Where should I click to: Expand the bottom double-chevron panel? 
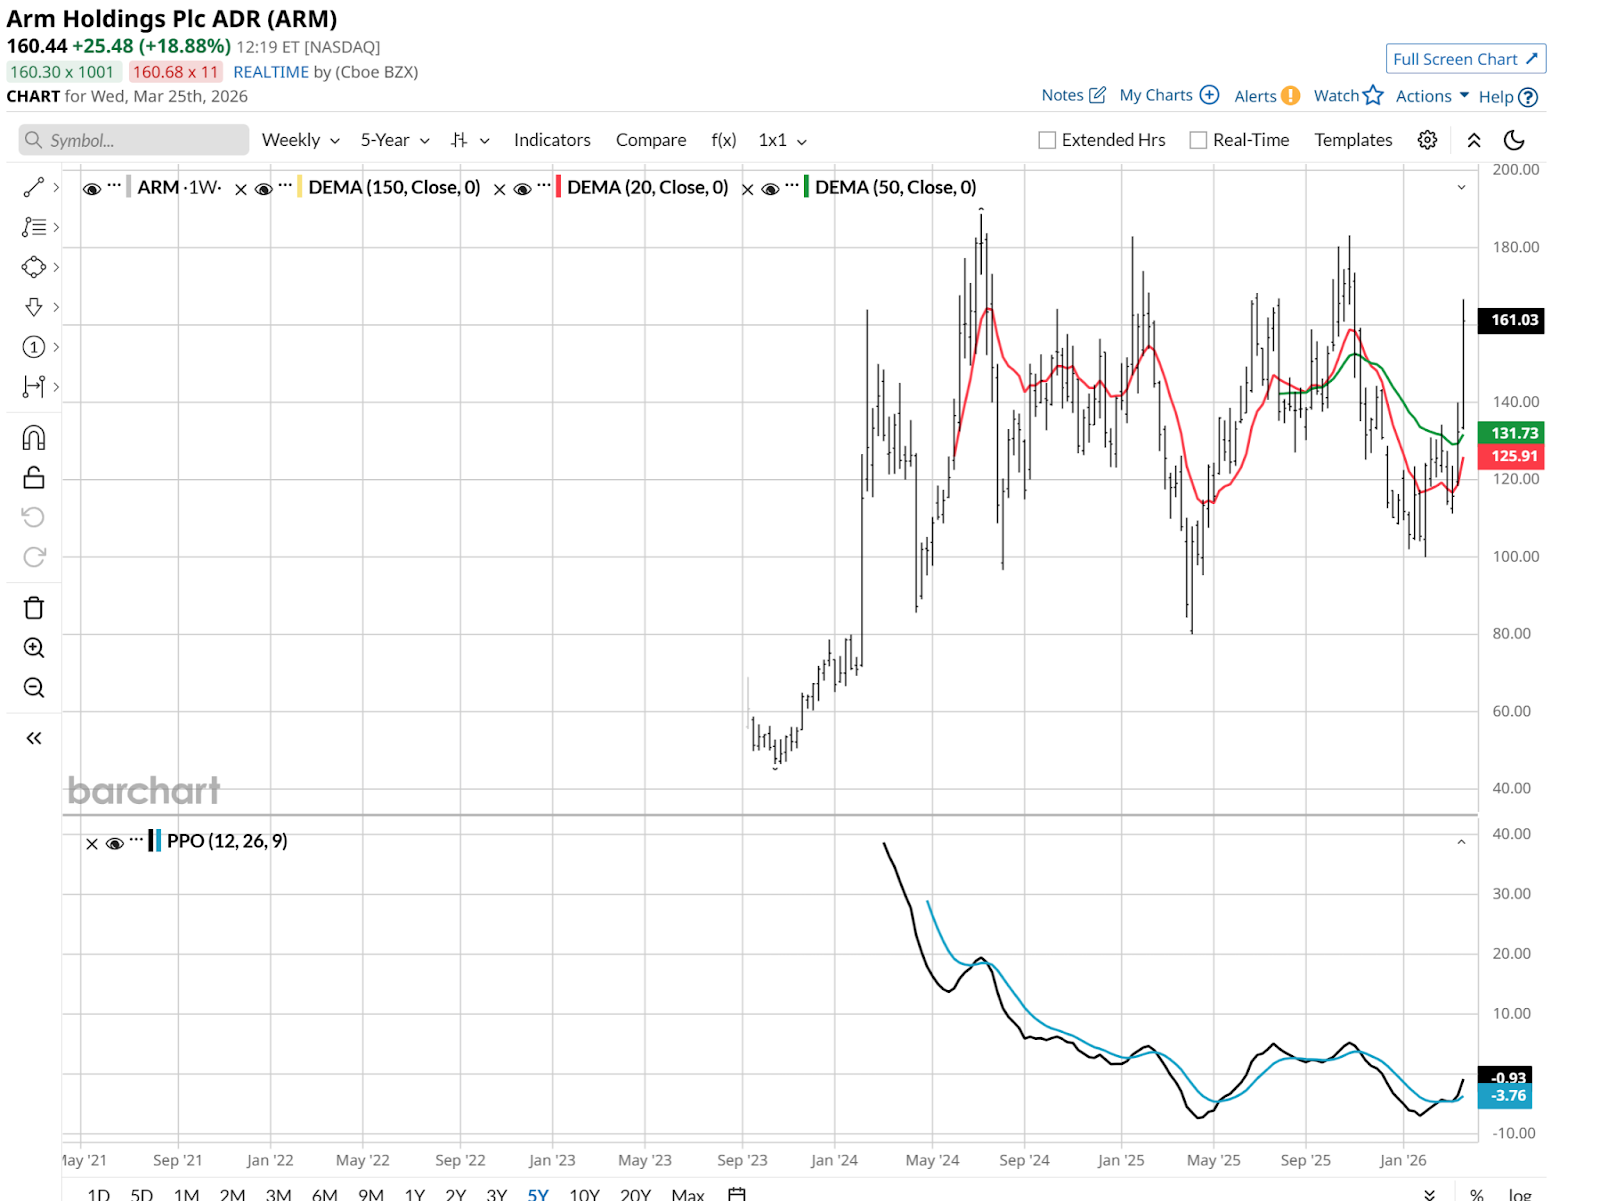coord(1430,1194)
